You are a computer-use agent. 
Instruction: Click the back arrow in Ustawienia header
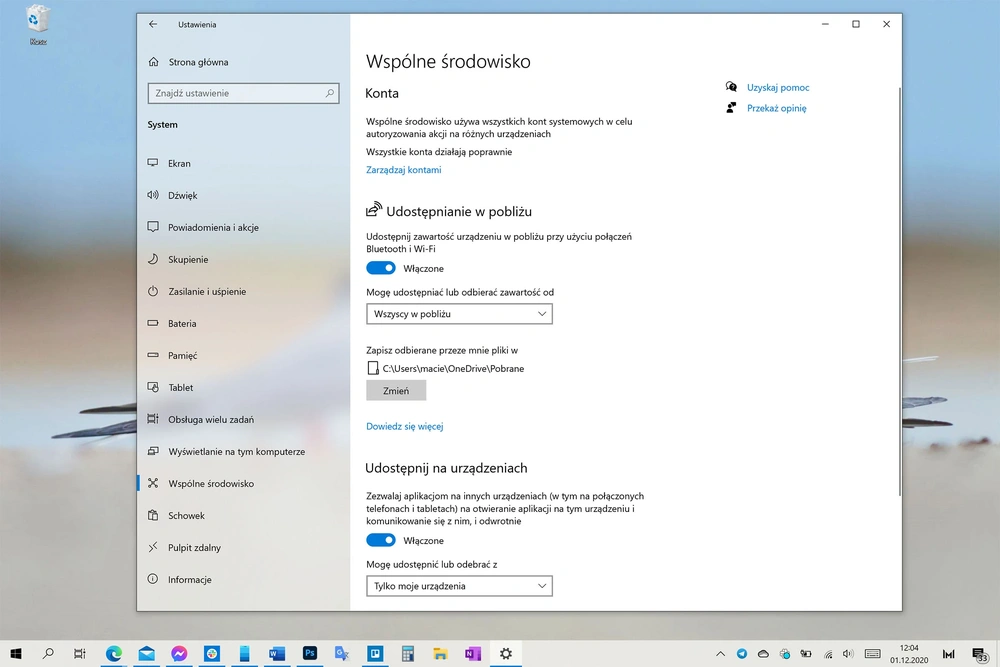pos(153,24)
